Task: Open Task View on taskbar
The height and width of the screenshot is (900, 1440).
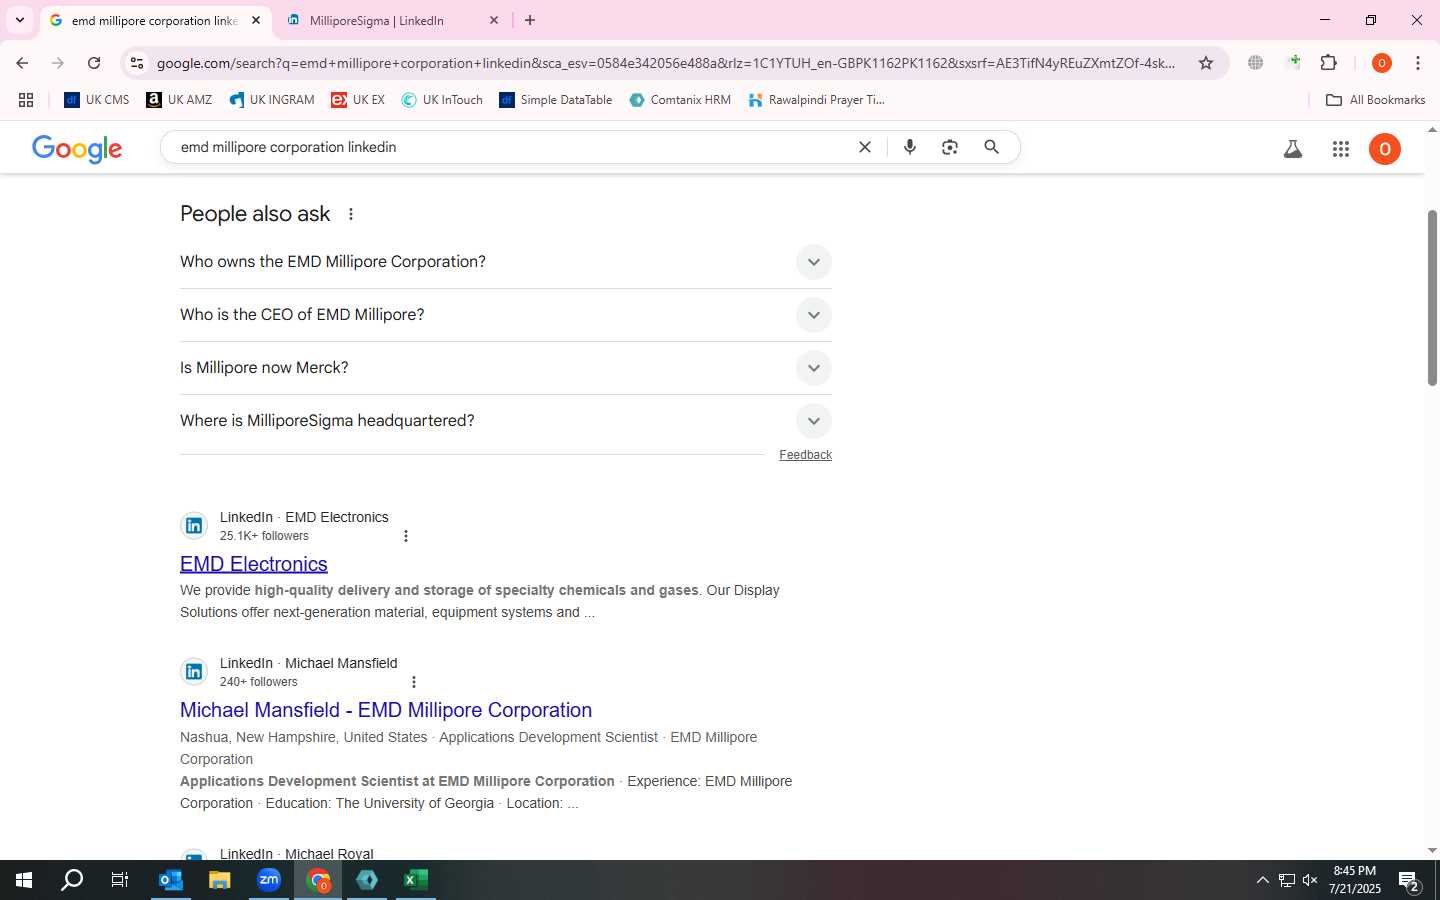Action: tap(120, 880)
